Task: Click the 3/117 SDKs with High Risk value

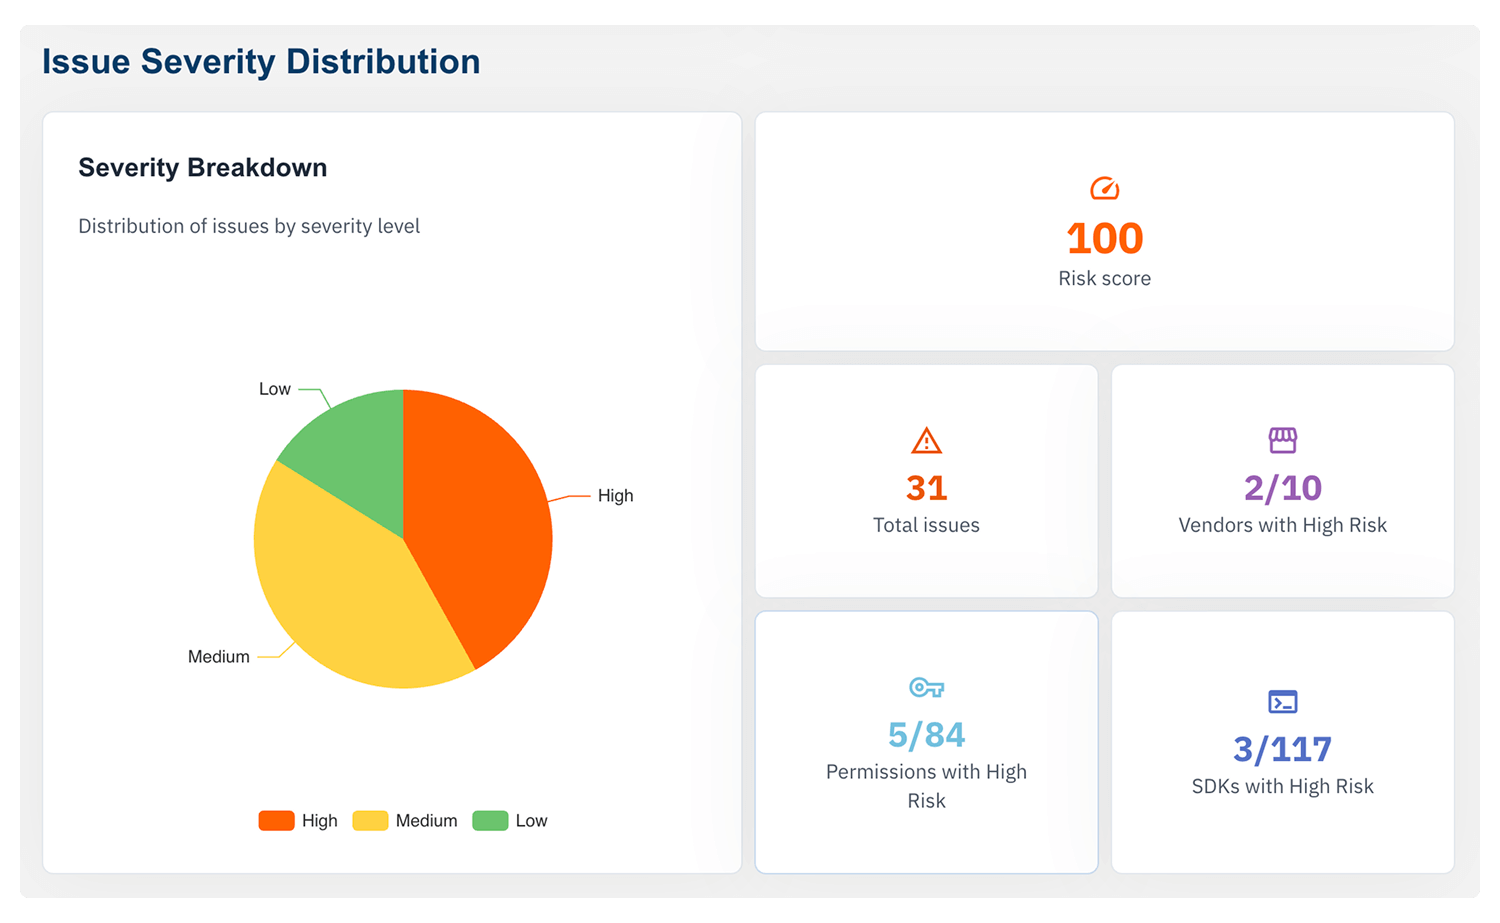Action: (1282, 749)
